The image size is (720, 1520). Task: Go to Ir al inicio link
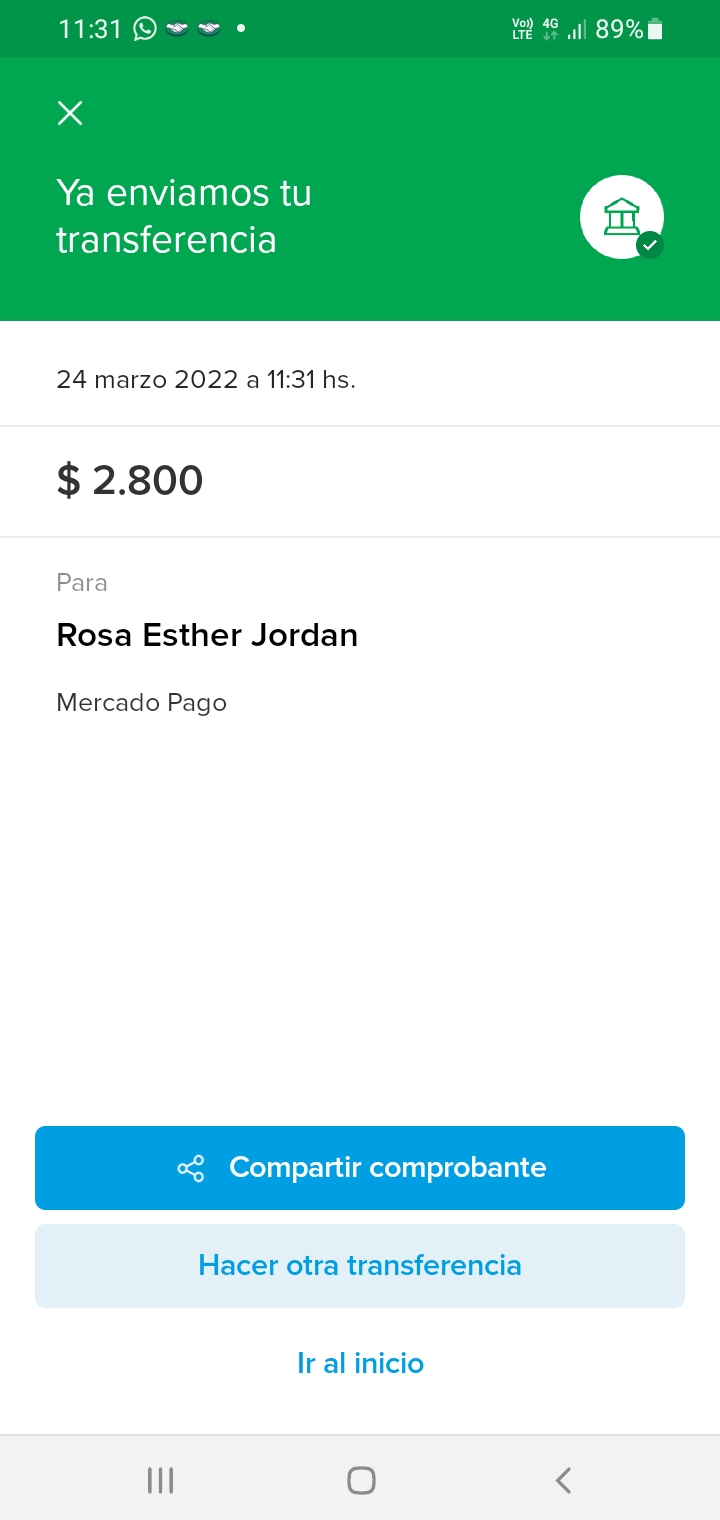pyautogui.click(x=360, y=1363)
